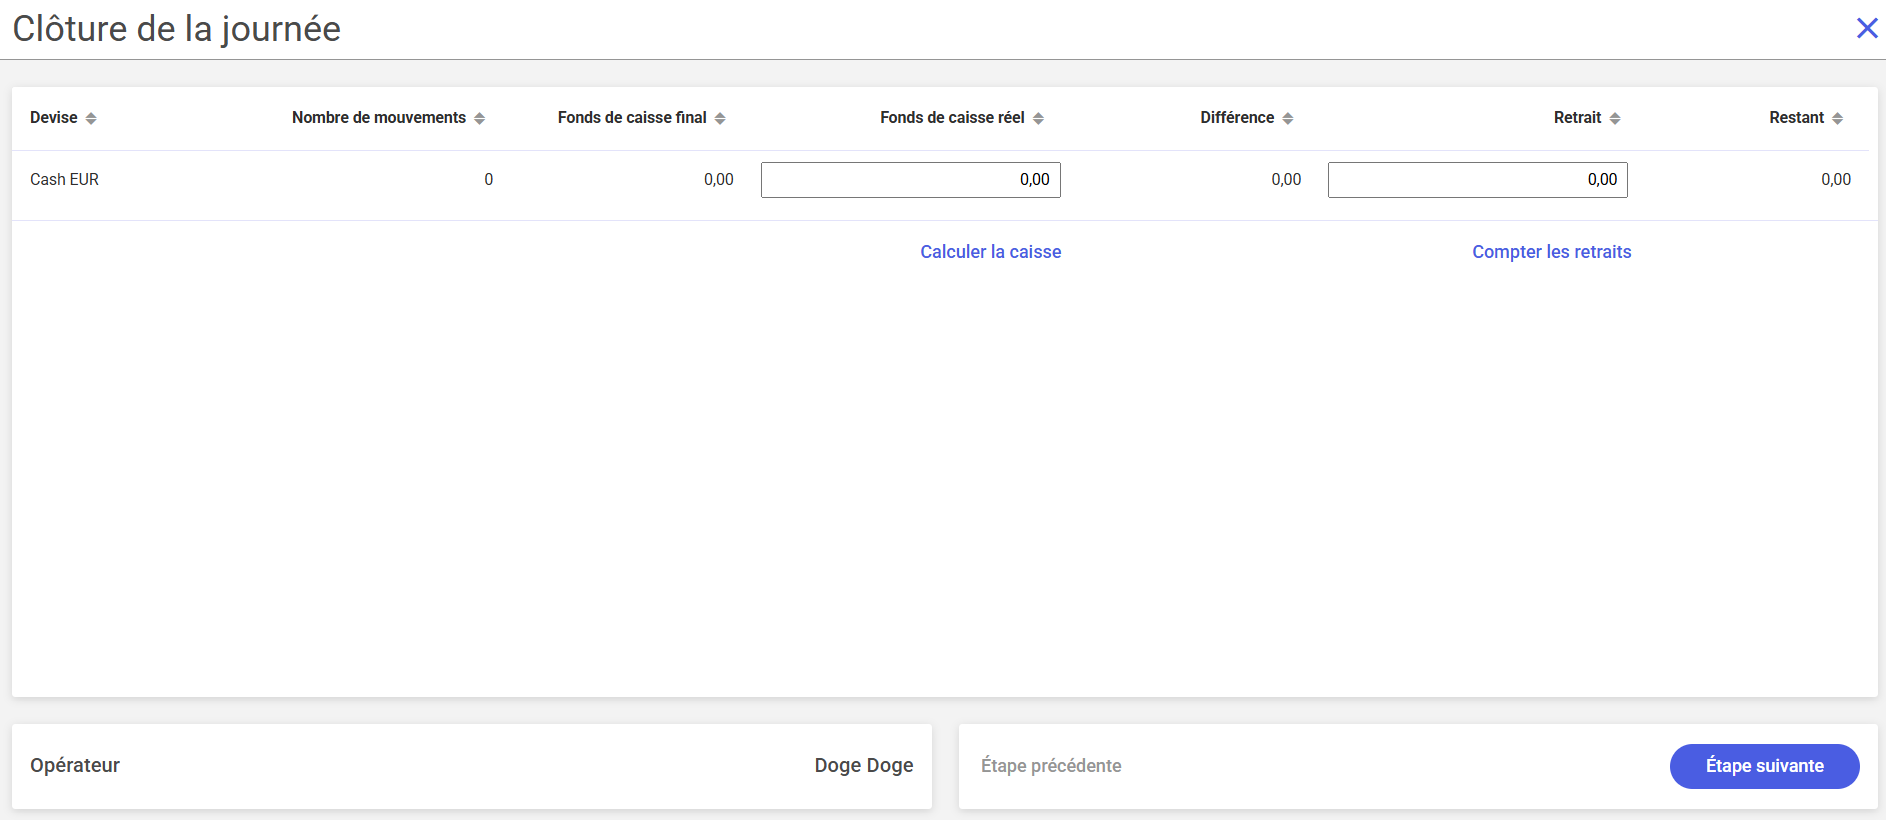Focus the Fonds de caisse réel amount field

coord(910,180)
